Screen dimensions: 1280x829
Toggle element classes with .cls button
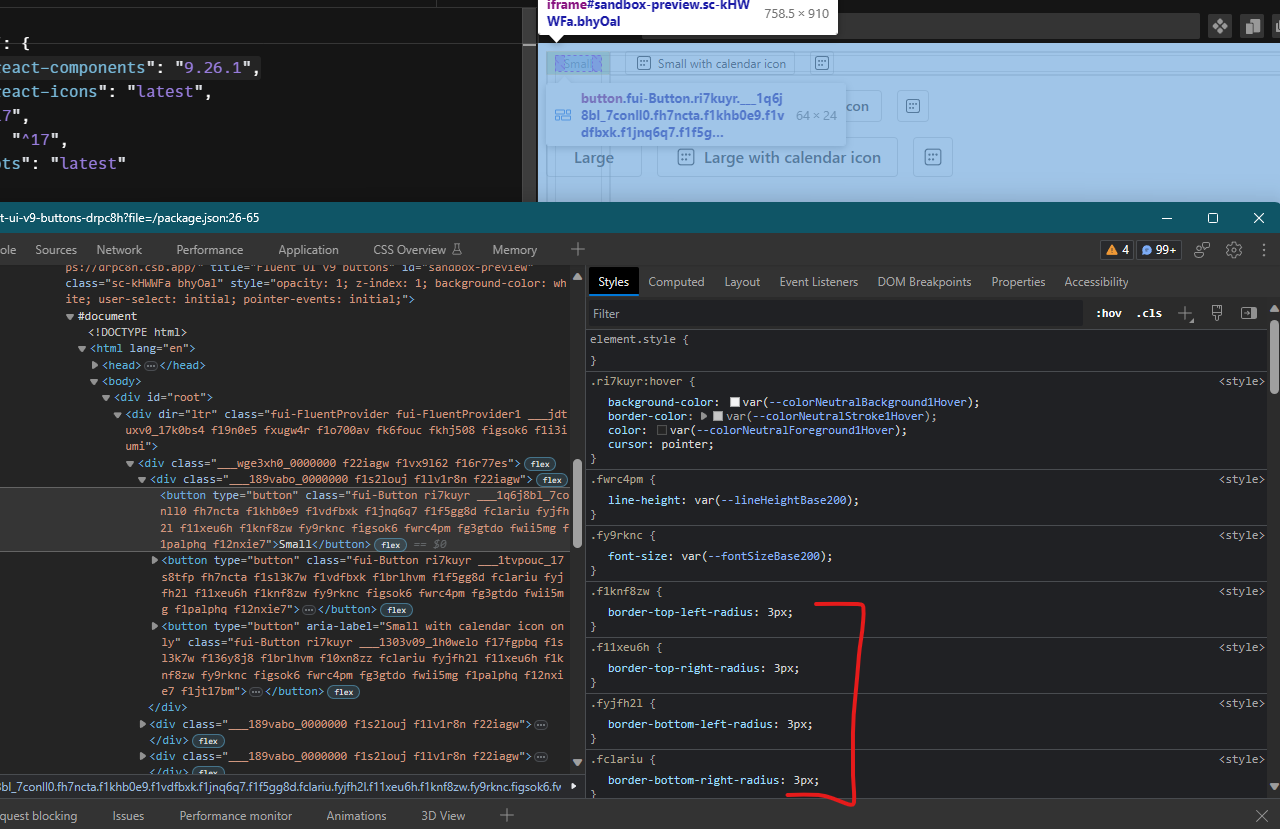[1148, 313]
